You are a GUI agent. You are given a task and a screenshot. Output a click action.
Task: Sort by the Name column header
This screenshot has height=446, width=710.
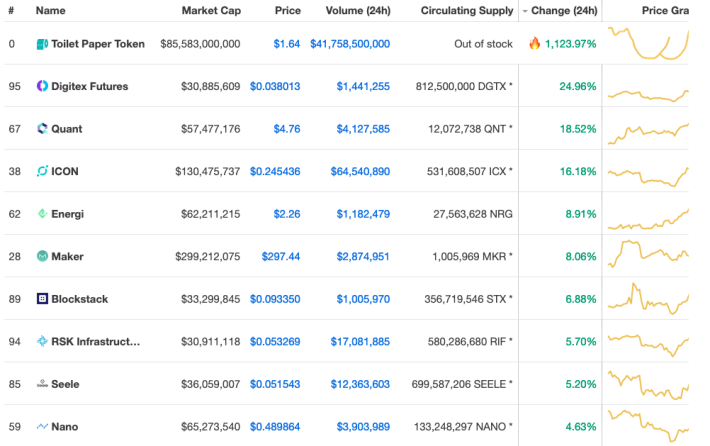coord(51,10)
